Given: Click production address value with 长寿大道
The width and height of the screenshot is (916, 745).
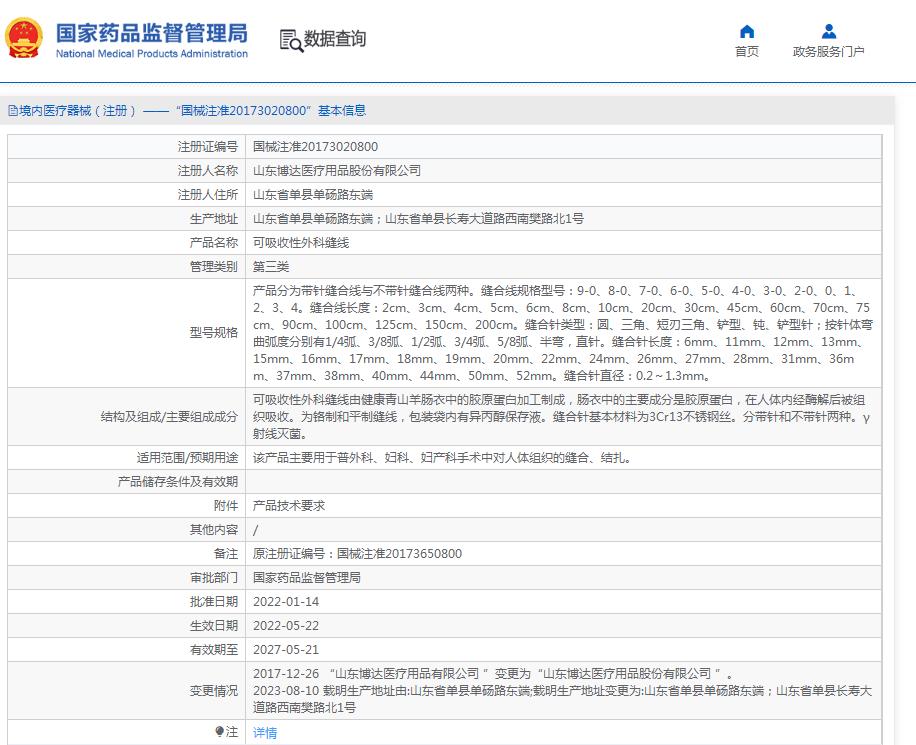Looking at the screenshot, I should click(418, 219).
